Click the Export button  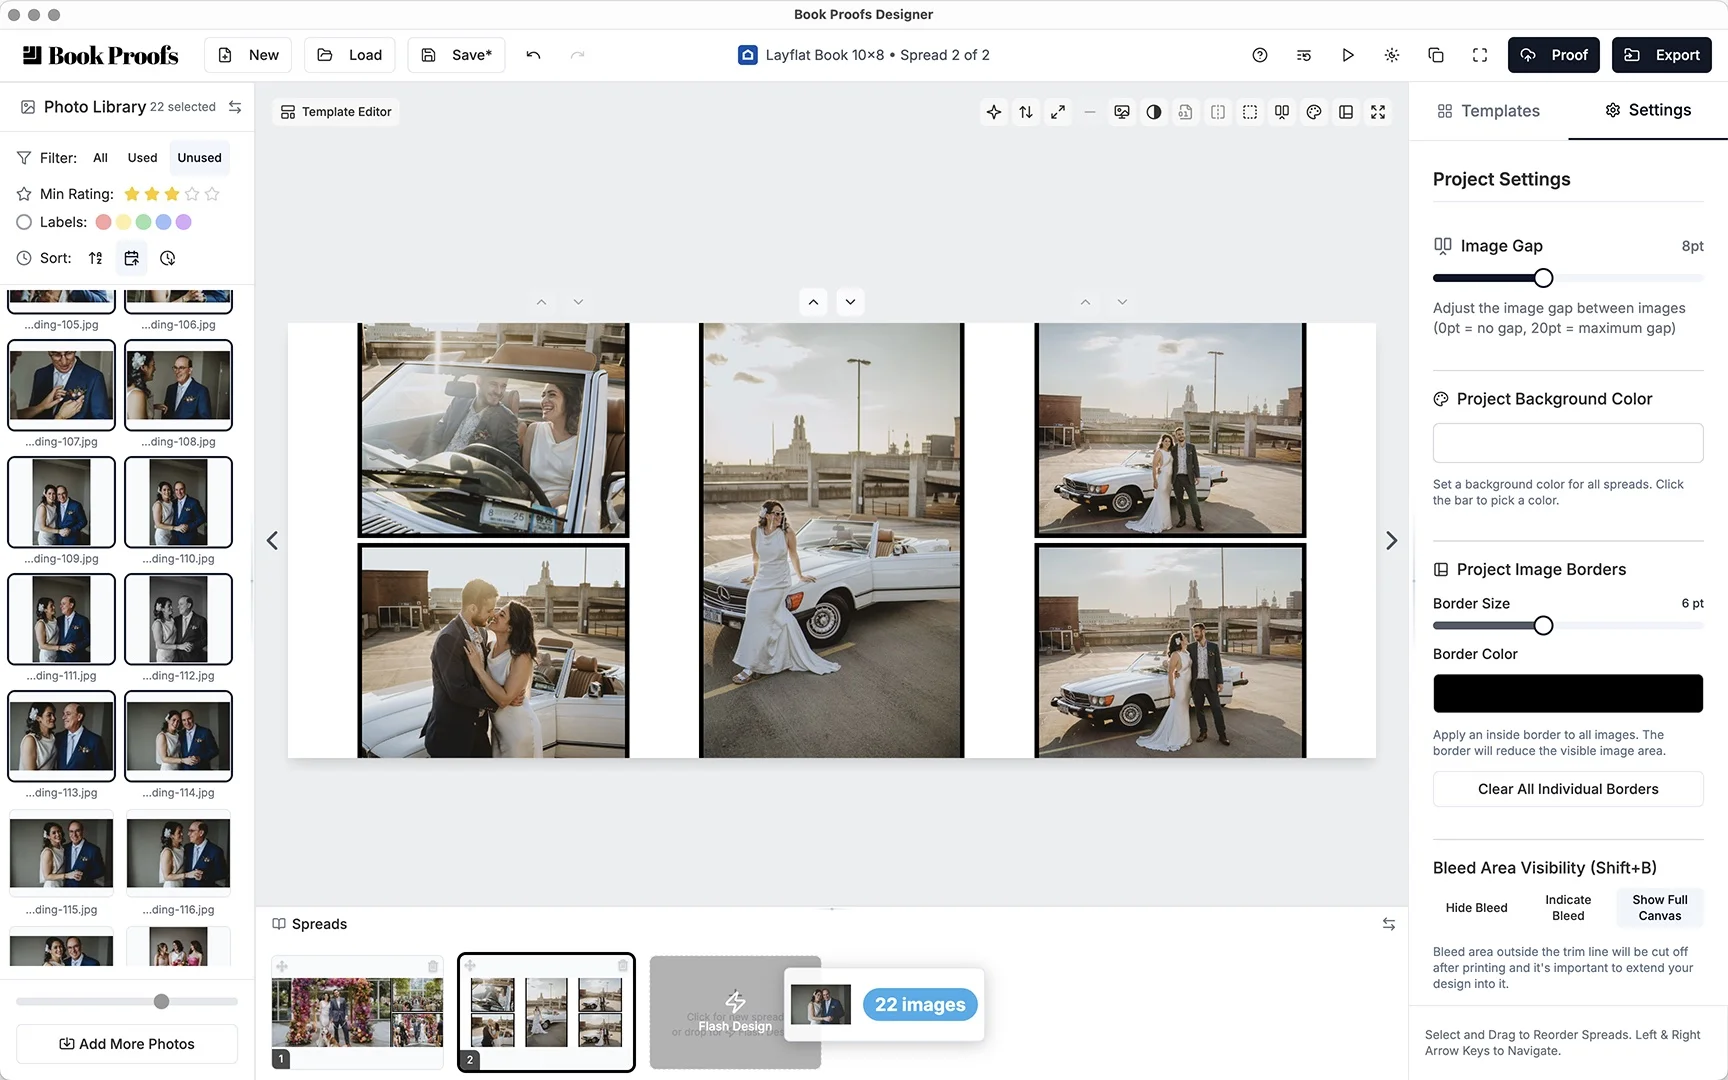point(1662,55)
